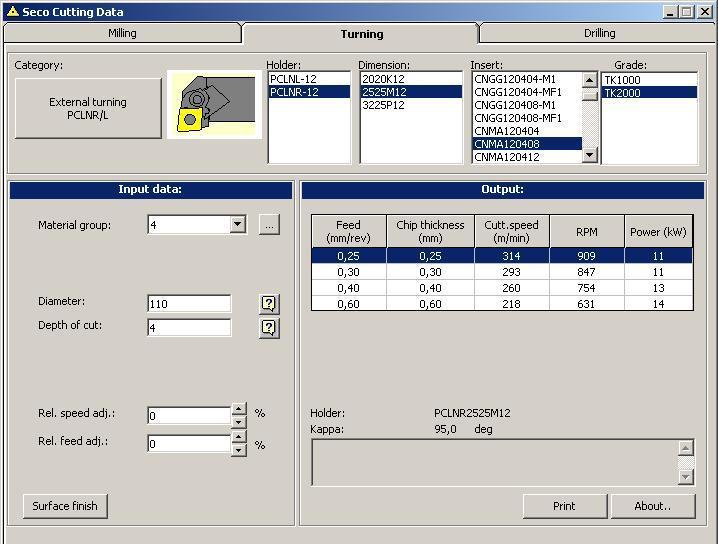Click power value 14
Screen dimensions: 718x544
[658, 304]
